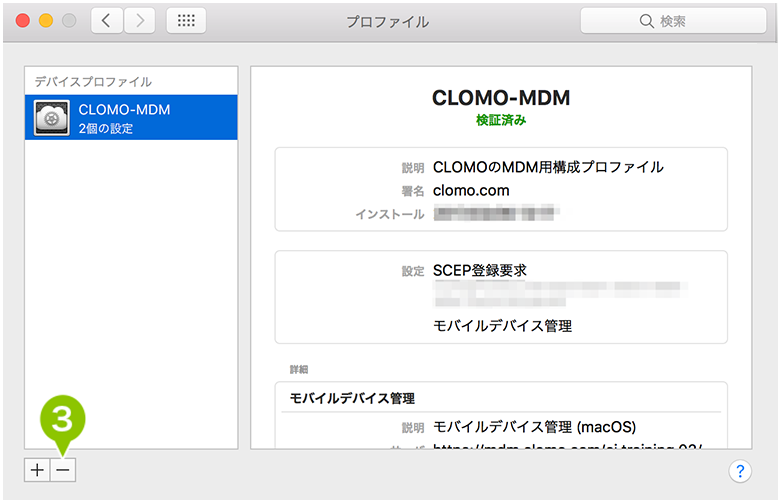
Task: Click the green 検証済み status text
Action: click(x=501, y=120)
